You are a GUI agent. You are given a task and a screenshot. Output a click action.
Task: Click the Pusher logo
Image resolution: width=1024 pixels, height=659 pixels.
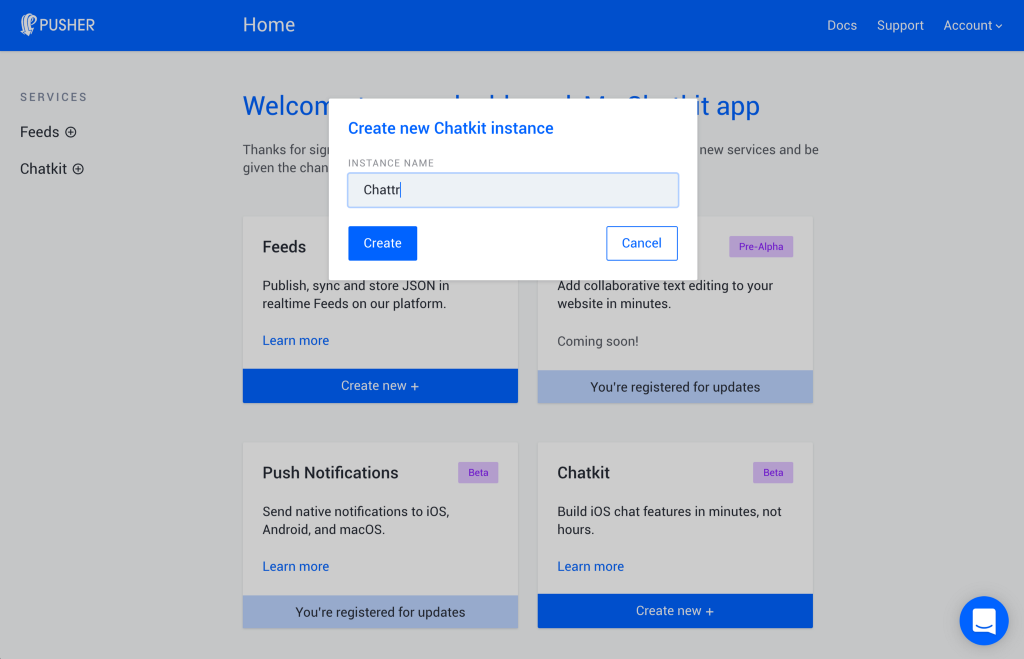(x=57, y=25)
